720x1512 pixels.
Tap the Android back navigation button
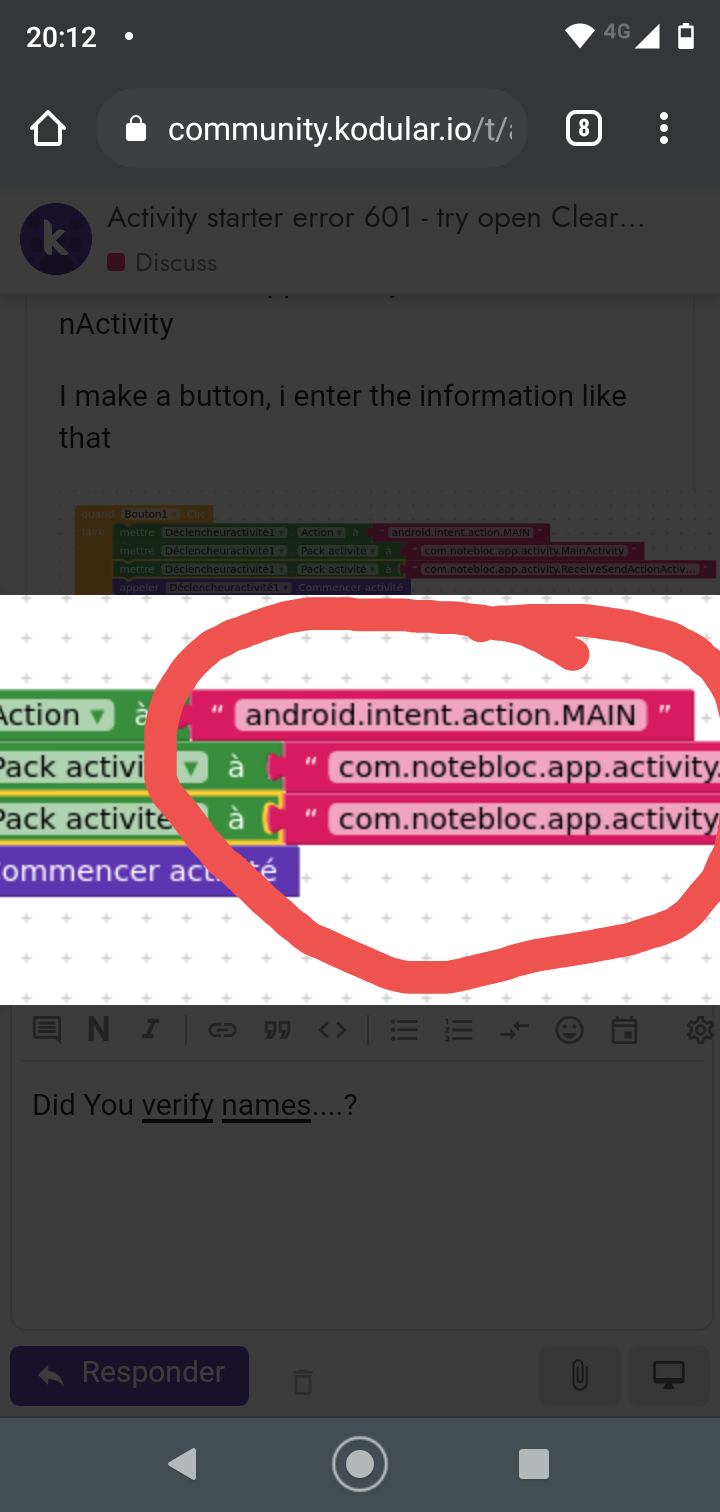182,1464
